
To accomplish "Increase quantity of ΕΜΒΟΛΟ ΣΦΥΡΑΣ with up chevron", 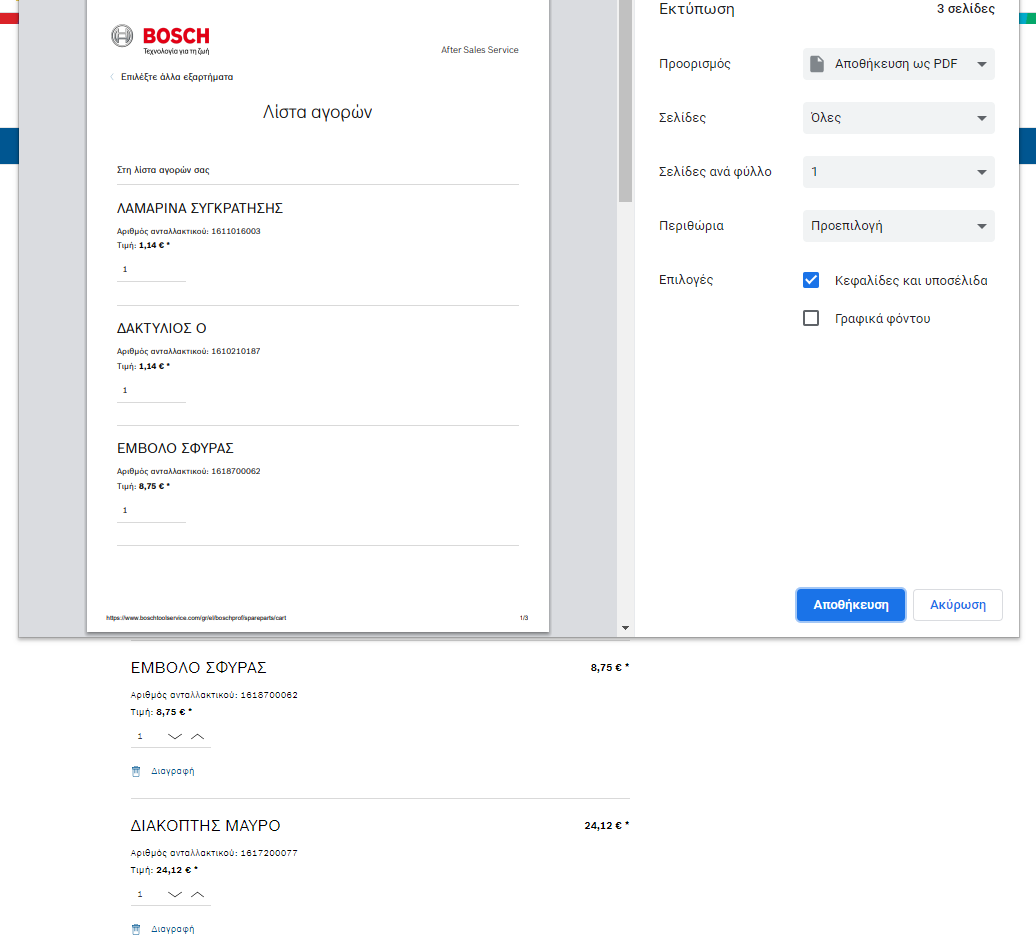I will click(x=197, y=736).
